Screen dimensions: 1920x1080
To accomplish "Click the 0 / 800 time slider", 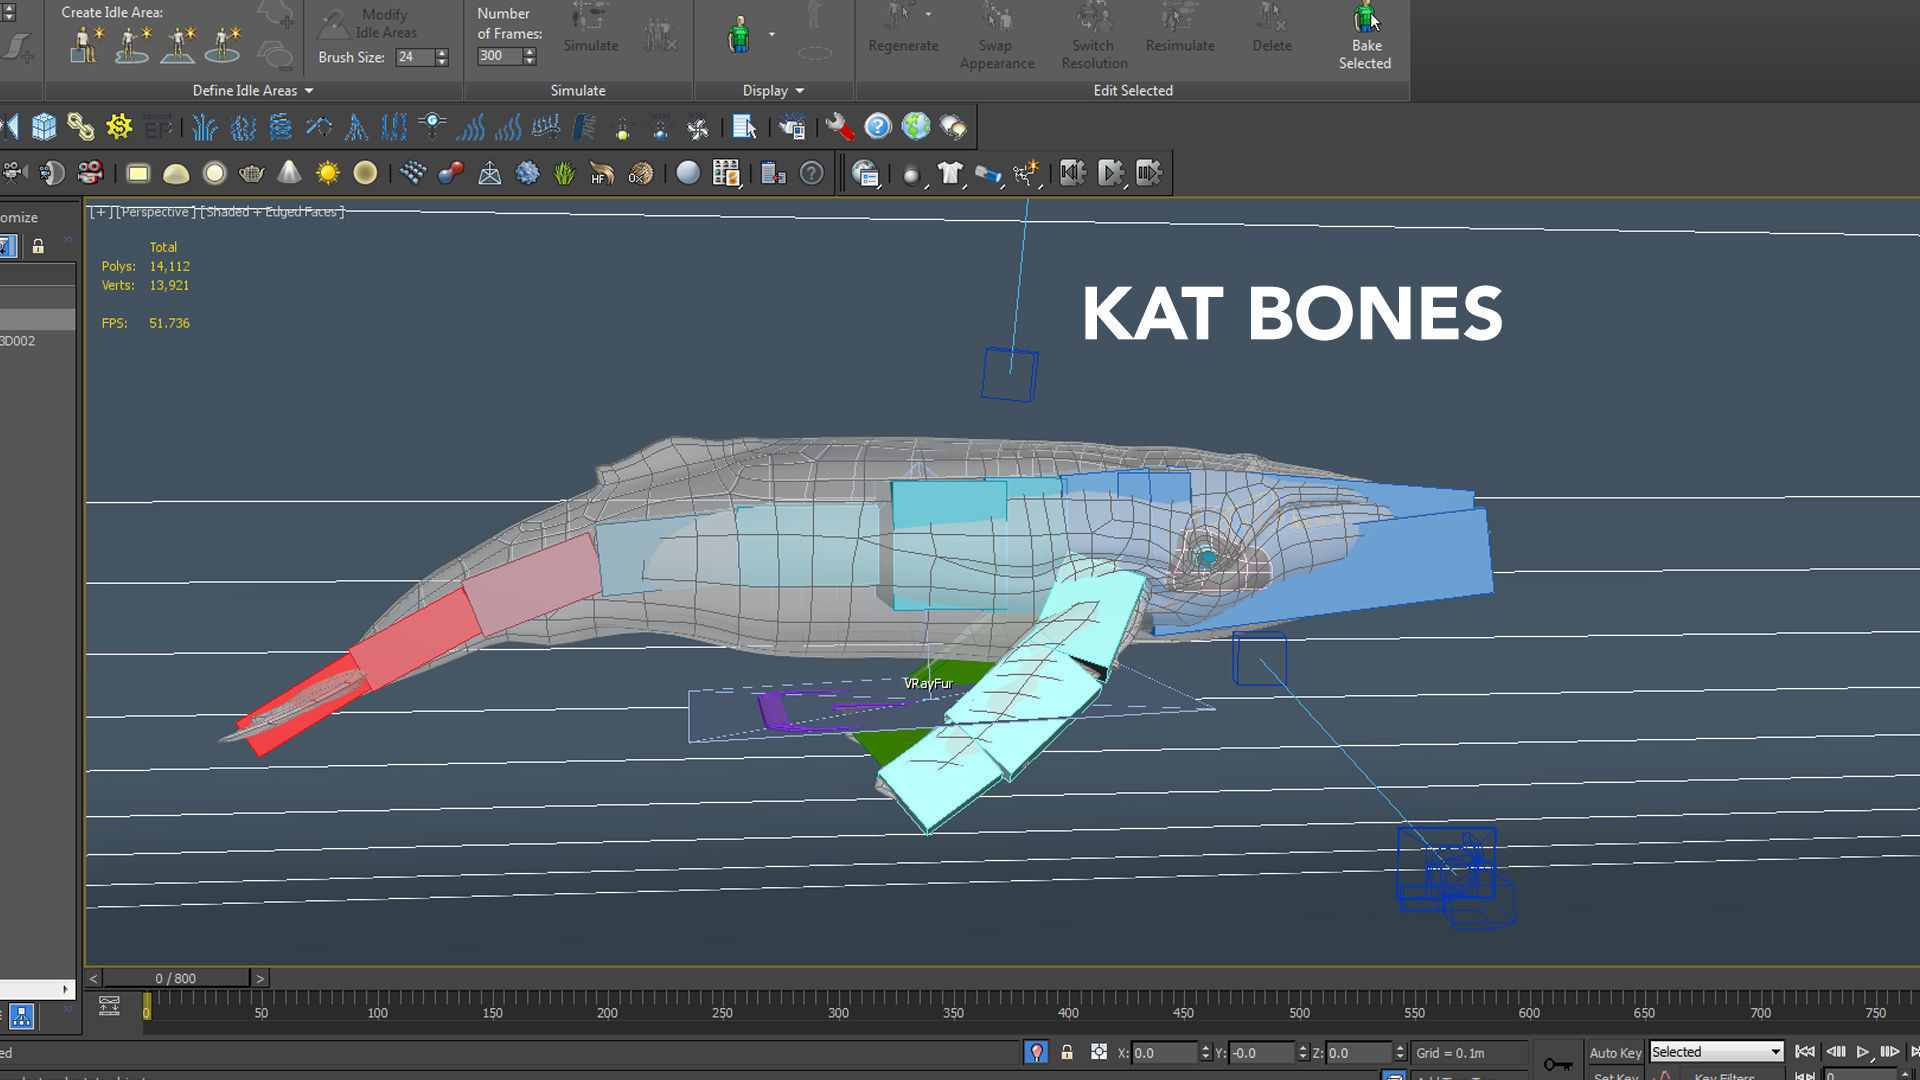I will coord(176,978).
